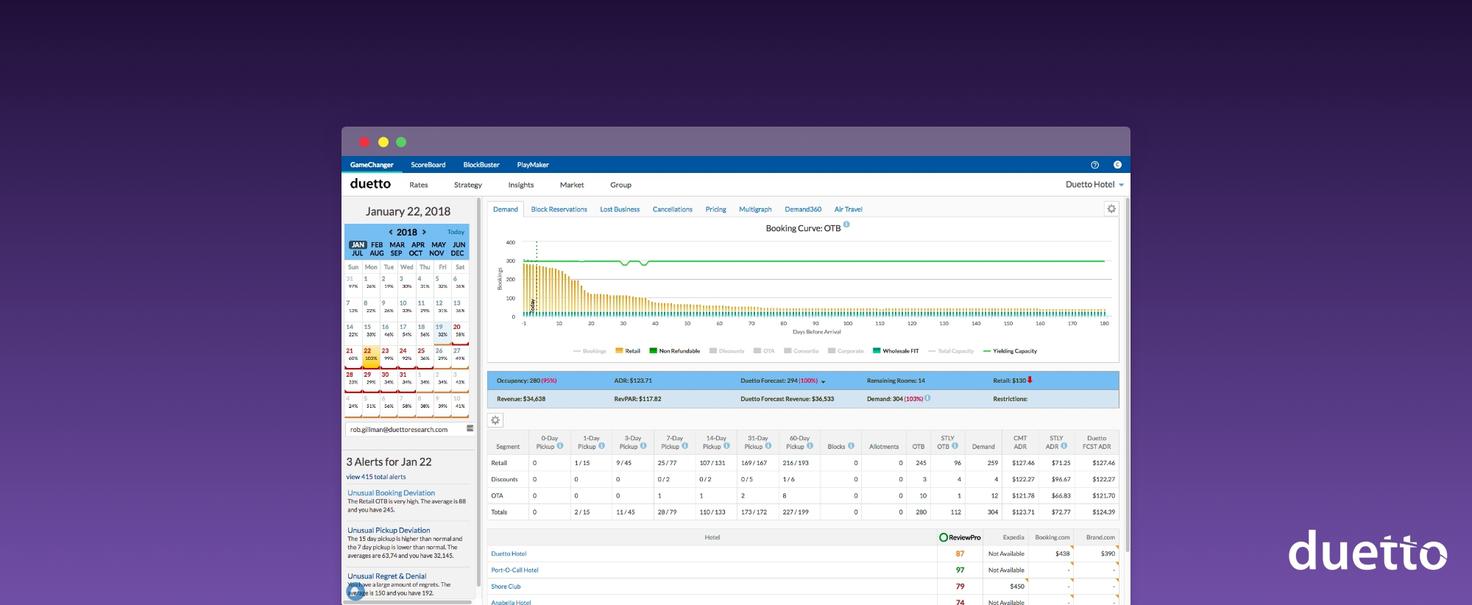Click Today button in calendar
The image size is (1472, 605).
pyautogui.click(x=456, y=232)
